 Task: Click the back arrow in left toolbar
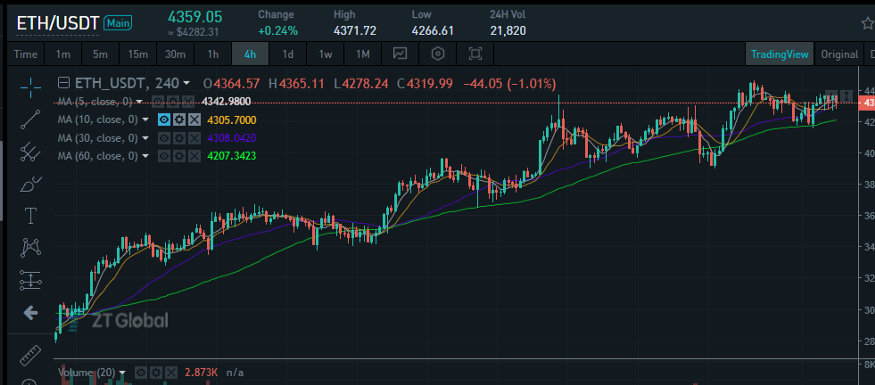[x=31, y=313]
